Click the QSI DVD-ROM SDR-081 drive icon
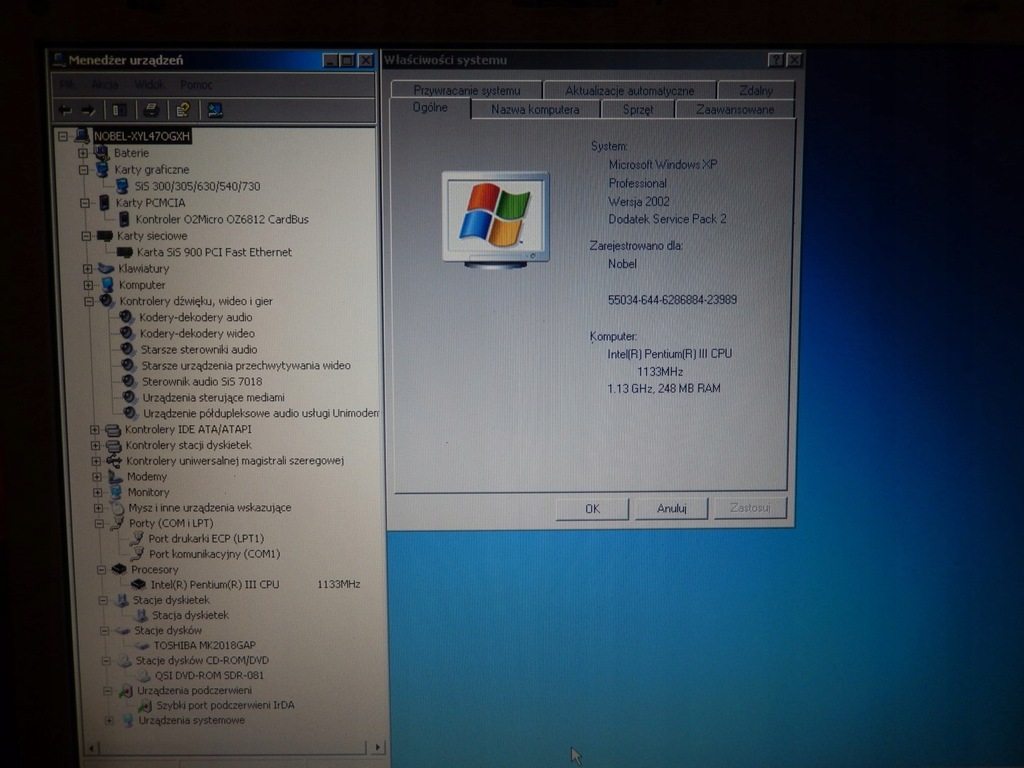 point(144,676)
